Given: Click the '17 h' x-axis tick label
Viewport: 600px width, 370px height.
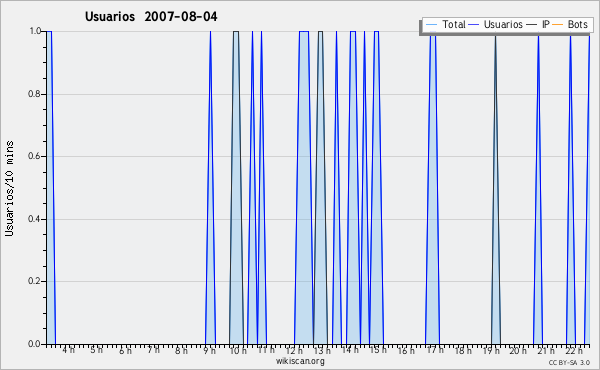Looking at the screenshot, I should pyautogui.click(x=435, y=350).
